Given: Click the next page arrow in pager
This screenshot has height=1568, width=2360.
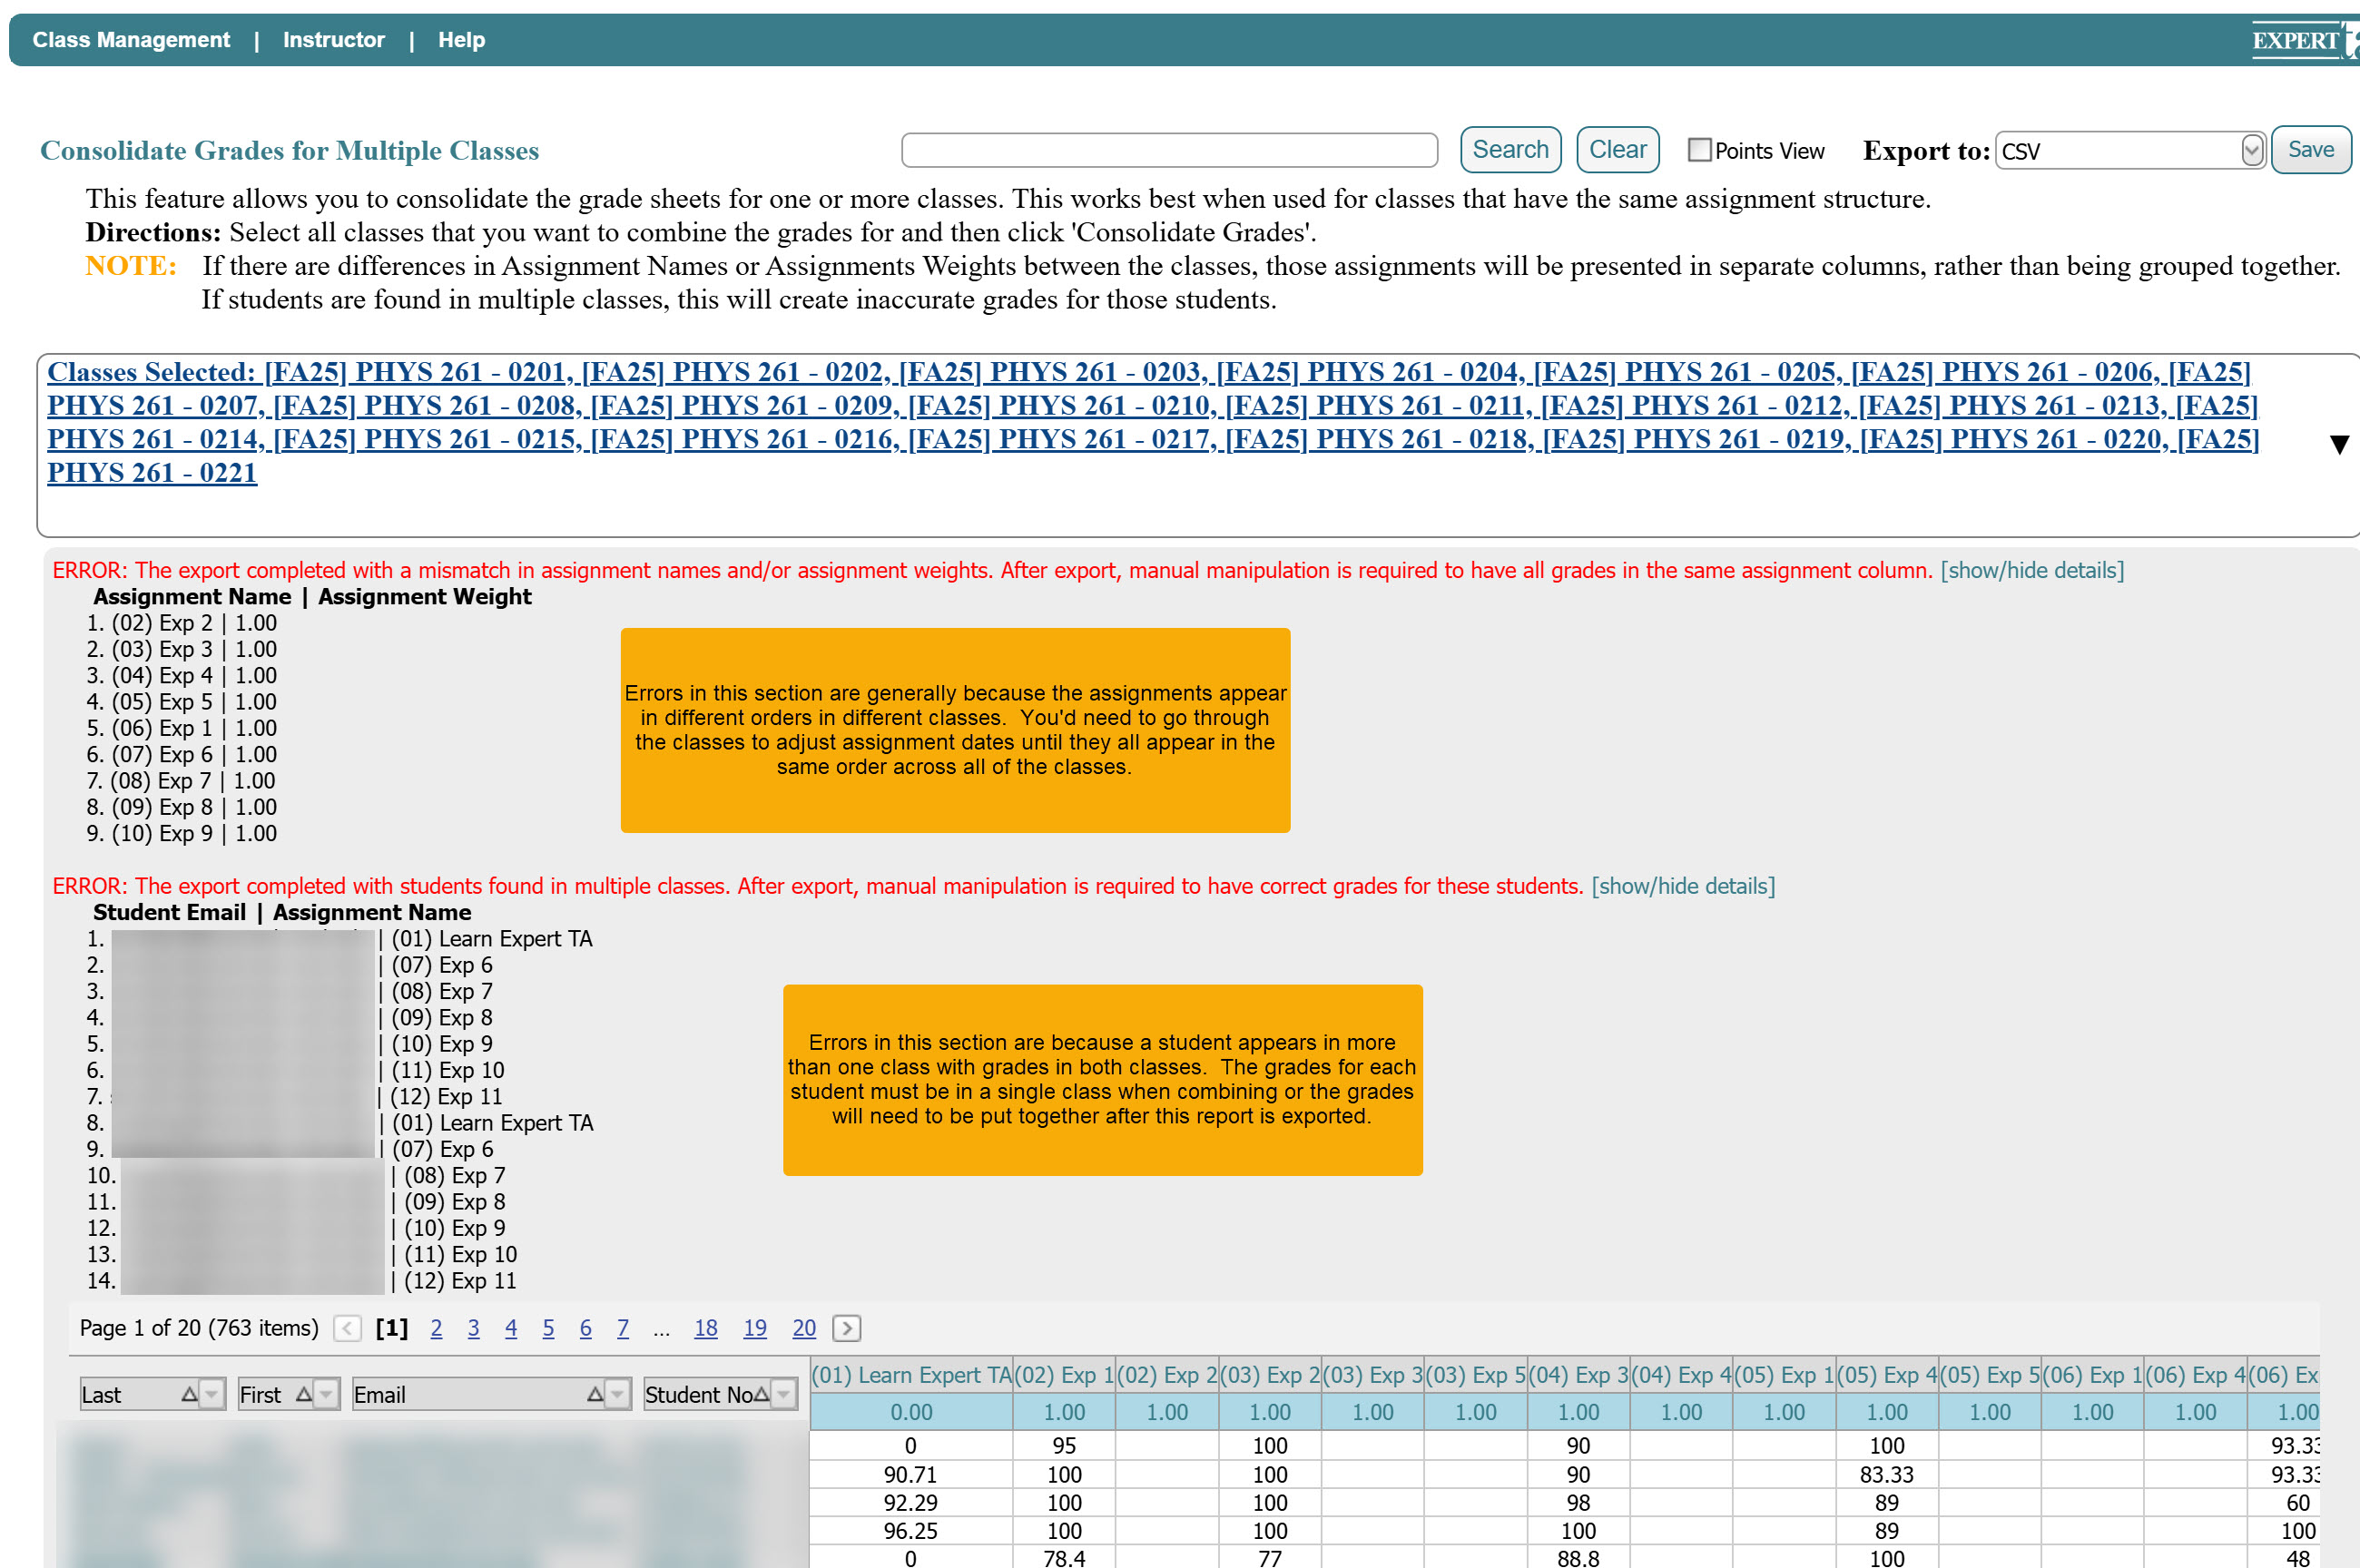Looking at the screenshot, I should 846,1328.
